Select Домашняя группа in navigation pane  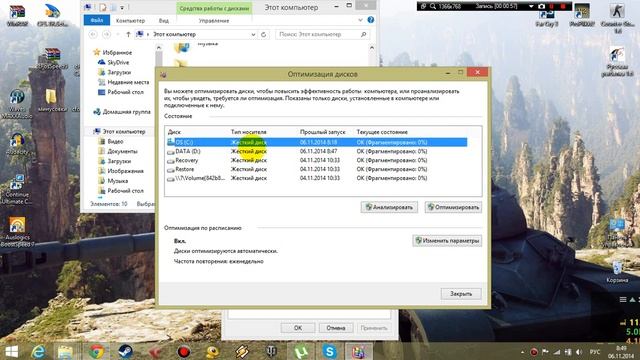(x=127, y=112)
